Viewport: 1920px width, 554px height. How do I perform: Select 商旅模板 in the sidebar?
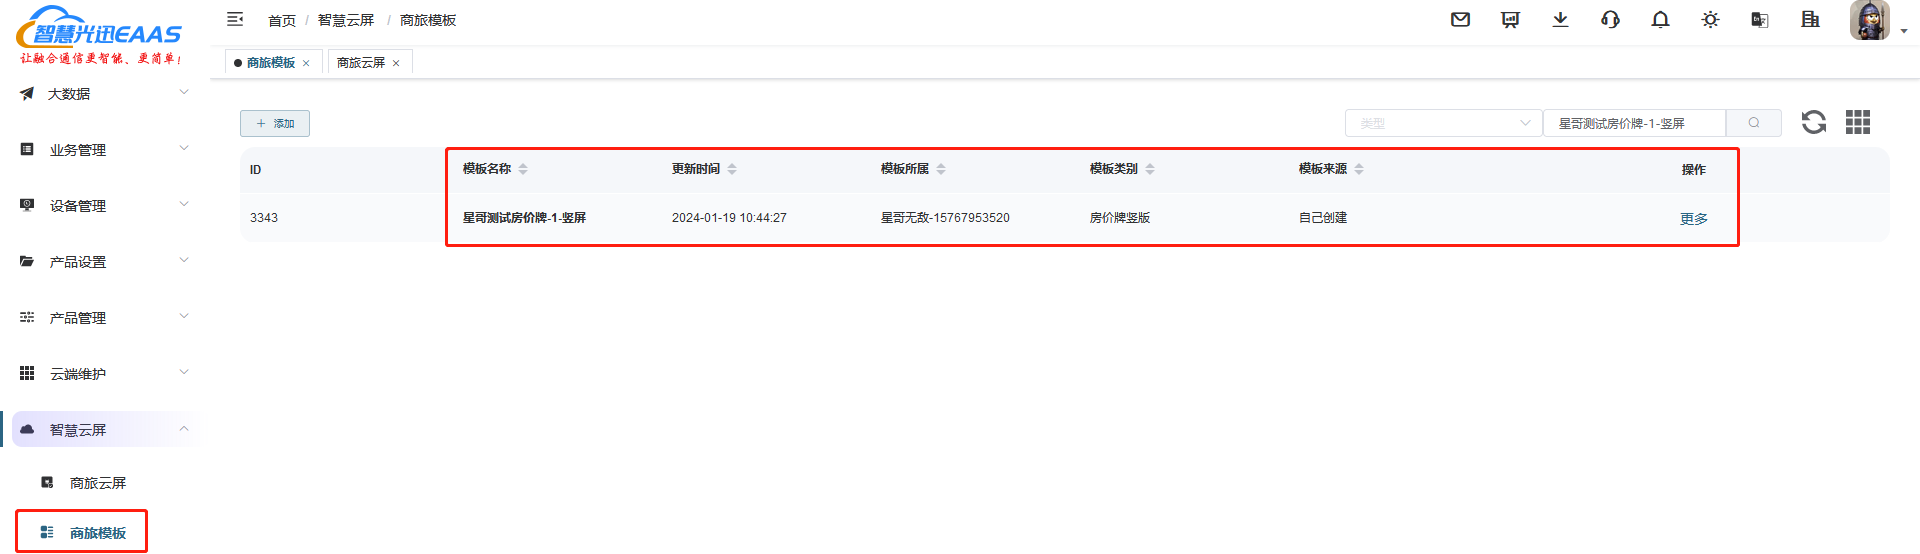97,533
